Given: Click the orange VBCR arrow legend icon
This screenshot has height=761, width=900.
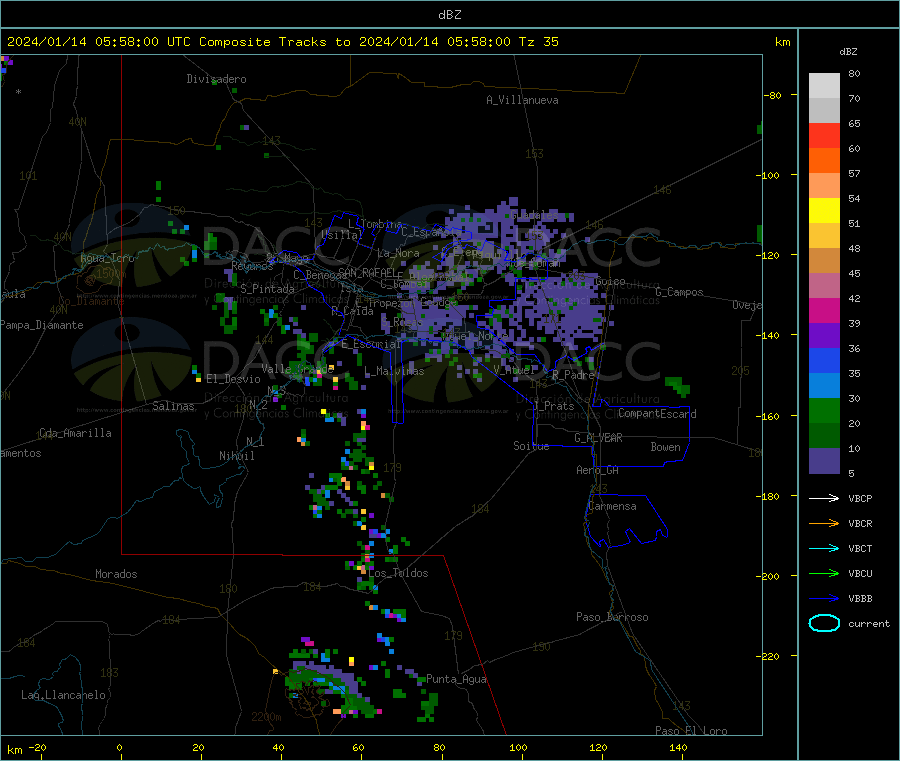Looking at the screenshot, I should click(x=824, y=523).
